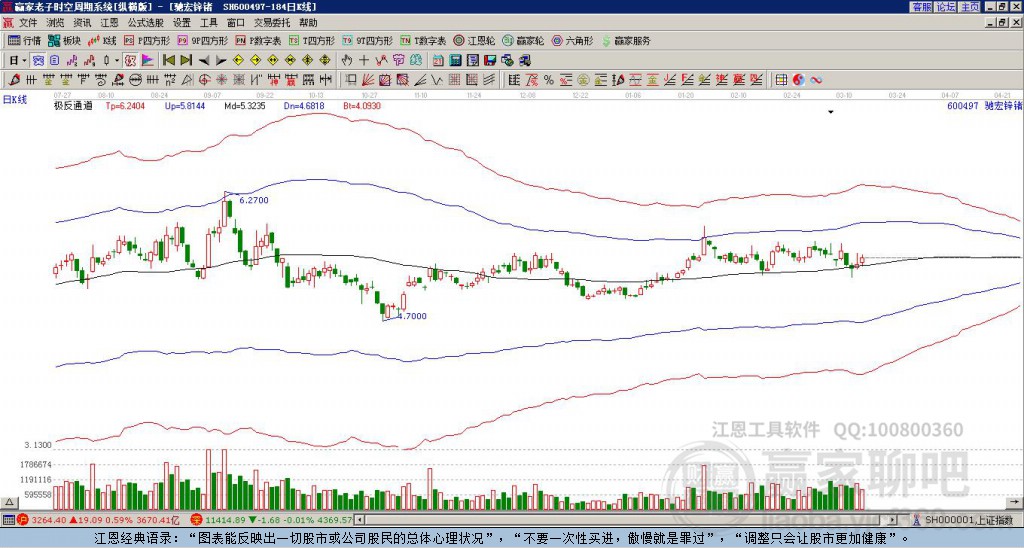Click the Dn=4.6818 value
The height and width of the screenshot is (548, 1024).
[304, 106]
